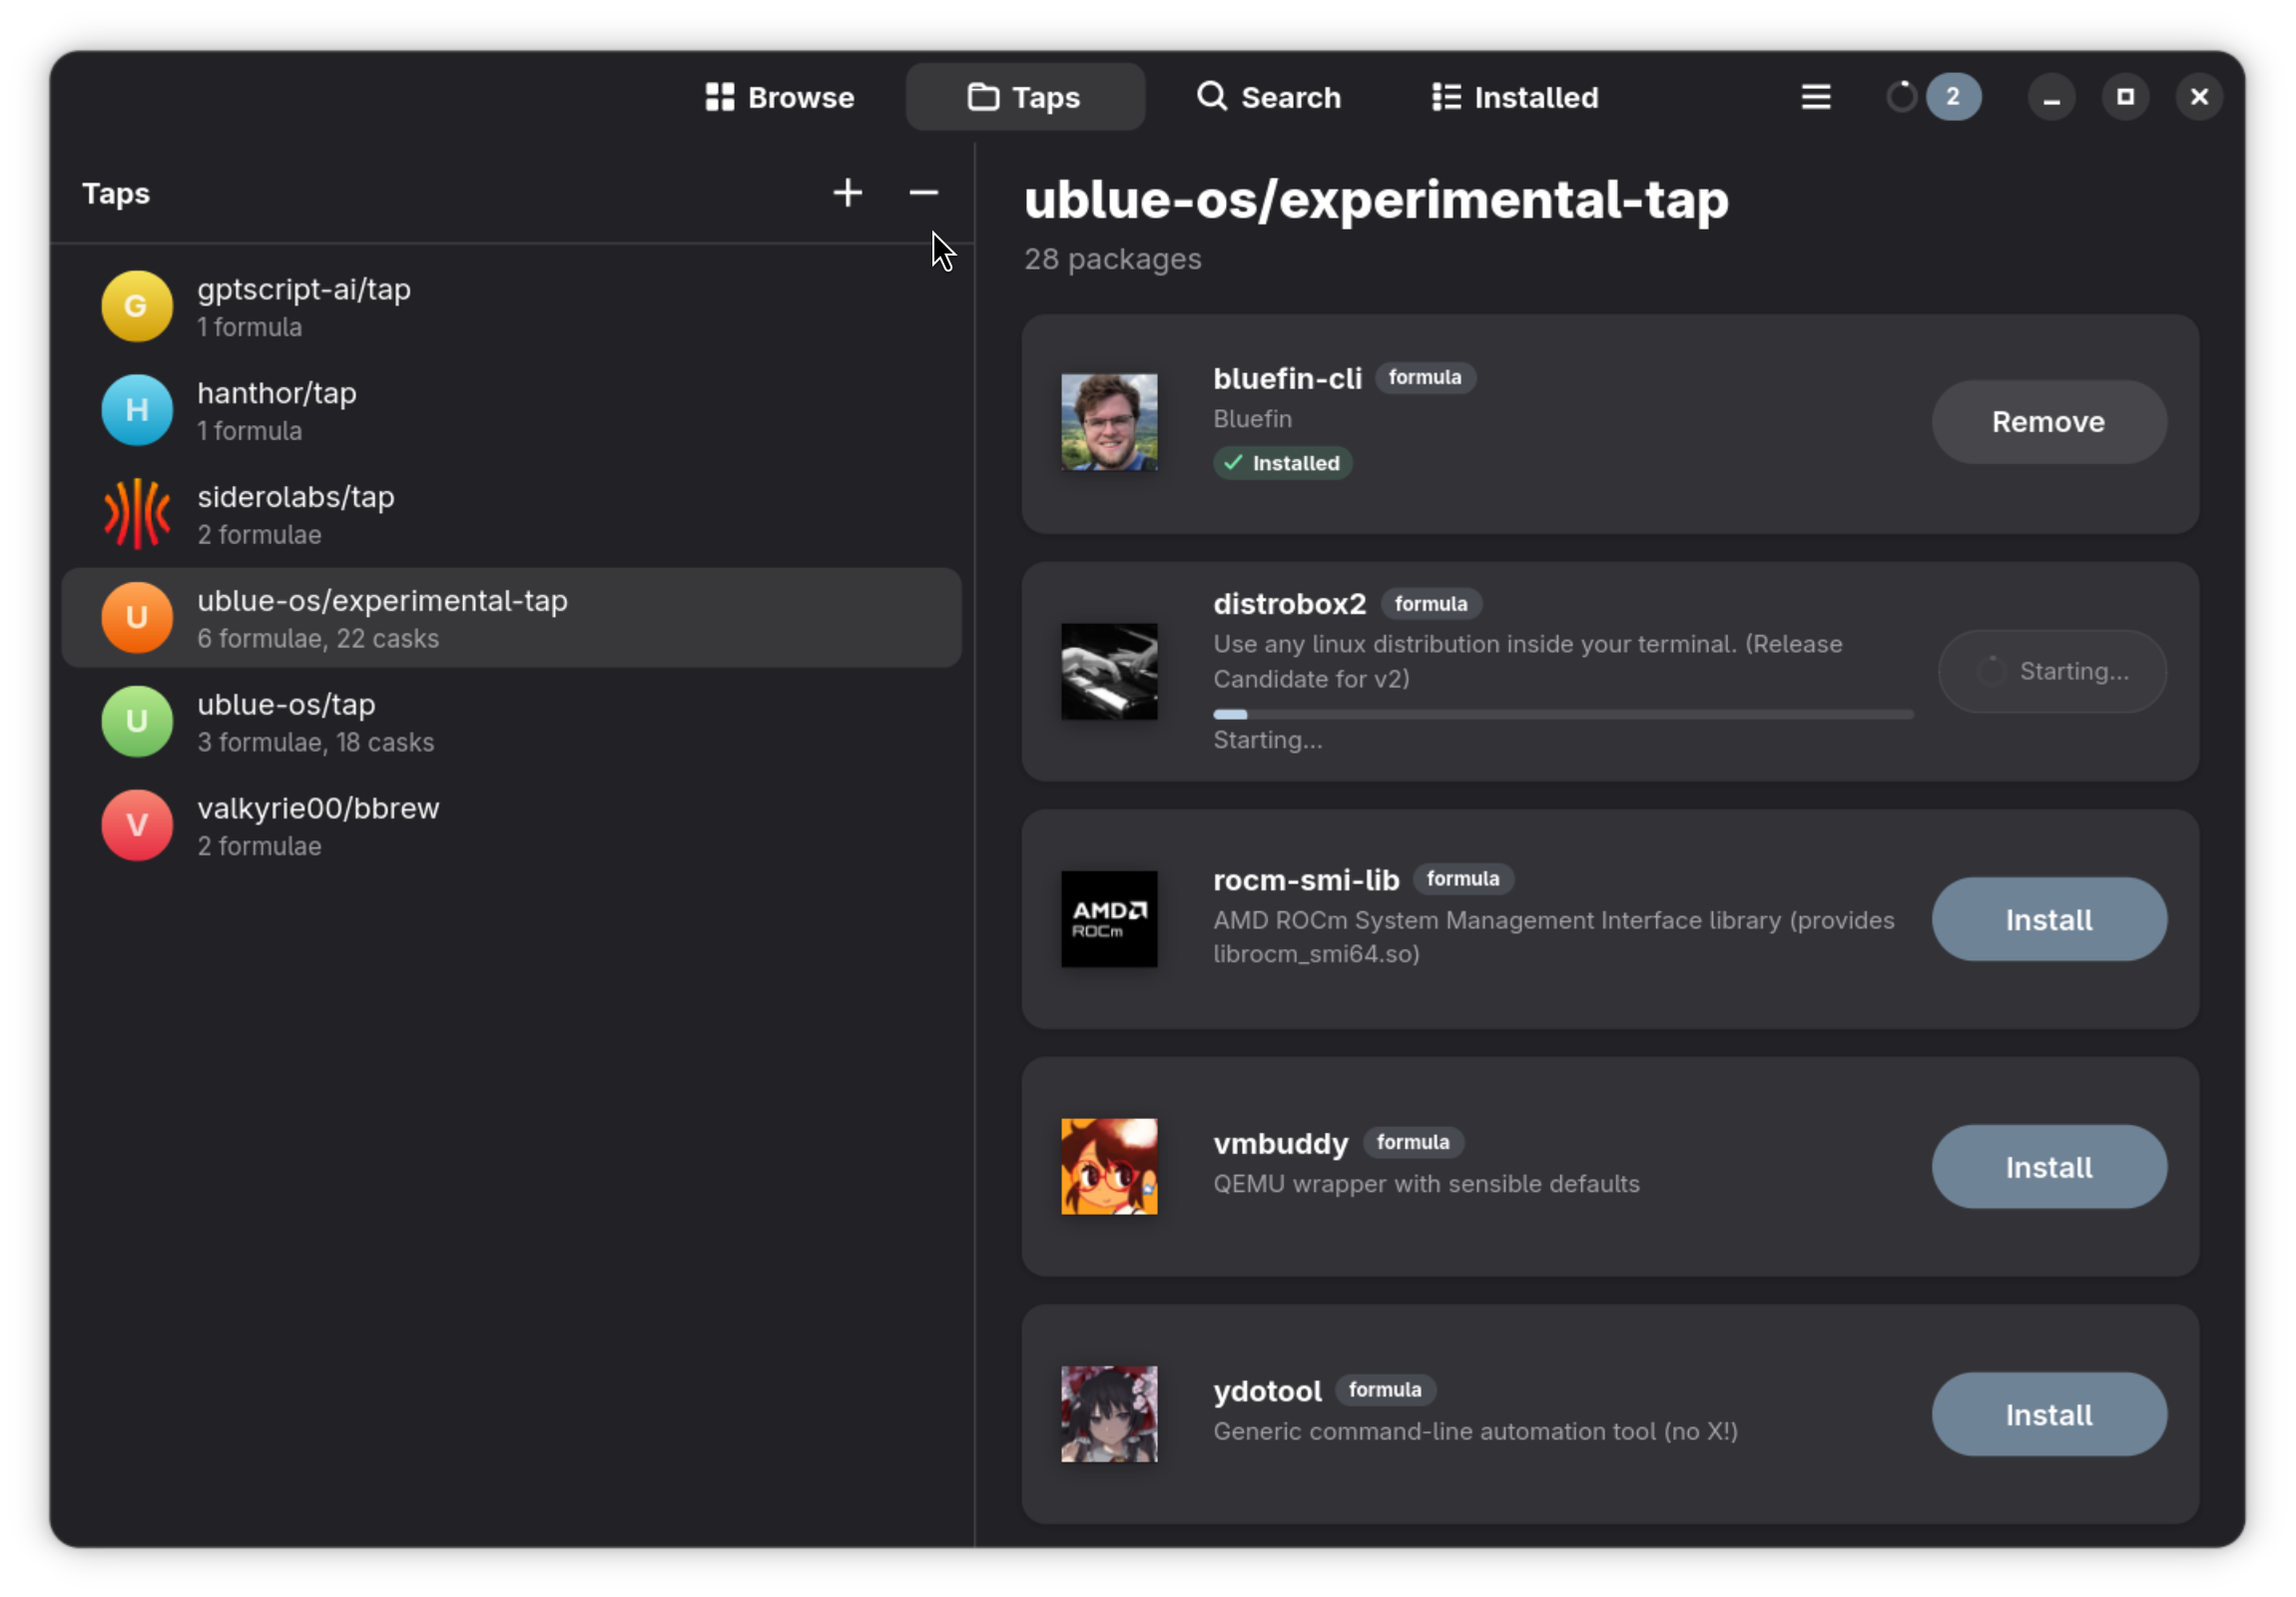This screenshot has width=2296, height=1597.
Task: Click the formula tag next to ydotool
Action: tap(1385, 1390)
